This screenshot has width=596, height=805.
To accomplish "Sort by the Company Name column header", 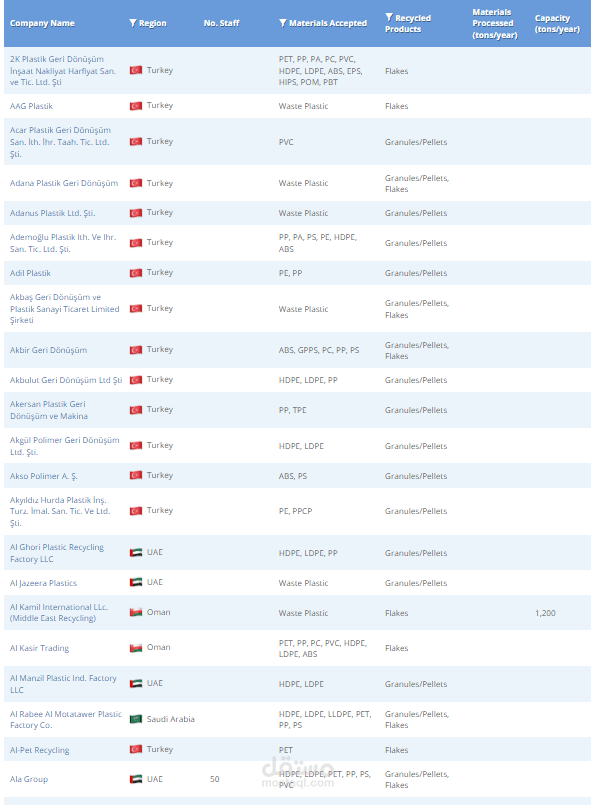I will tap(42, 23).
